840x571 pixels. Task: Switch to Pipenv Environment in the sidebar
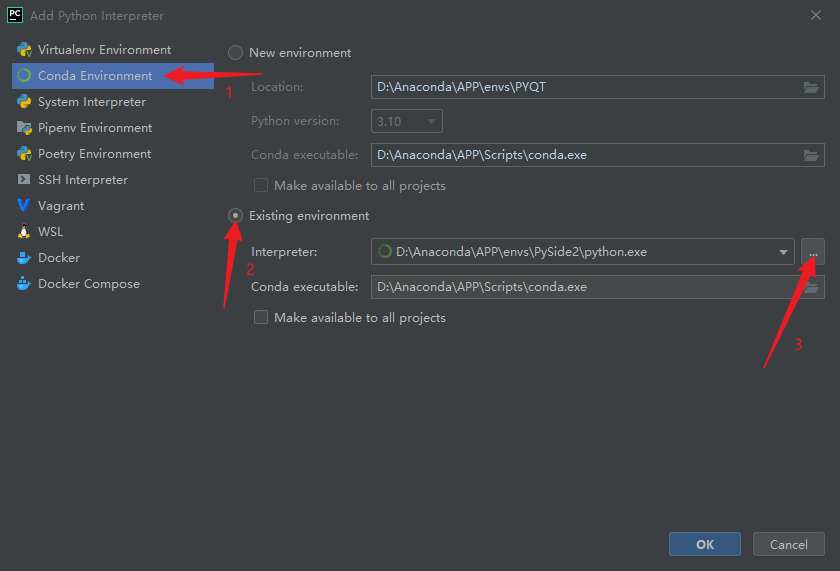click(112, 127)
